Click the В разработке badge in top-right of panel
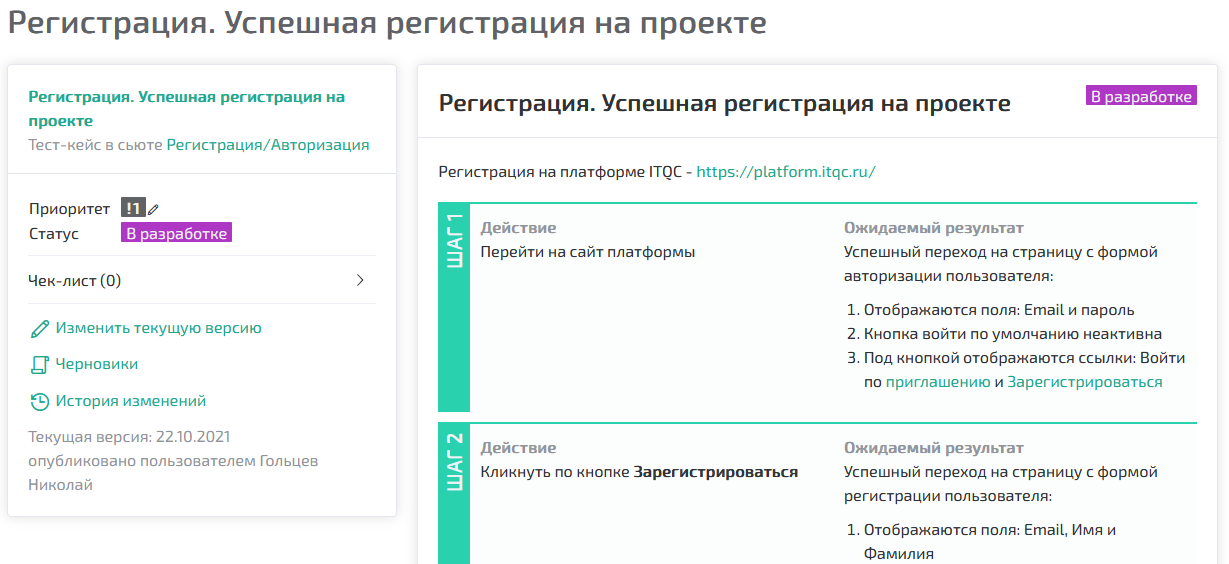This screenshot has width=1229, height=564. coord(1140,97)
